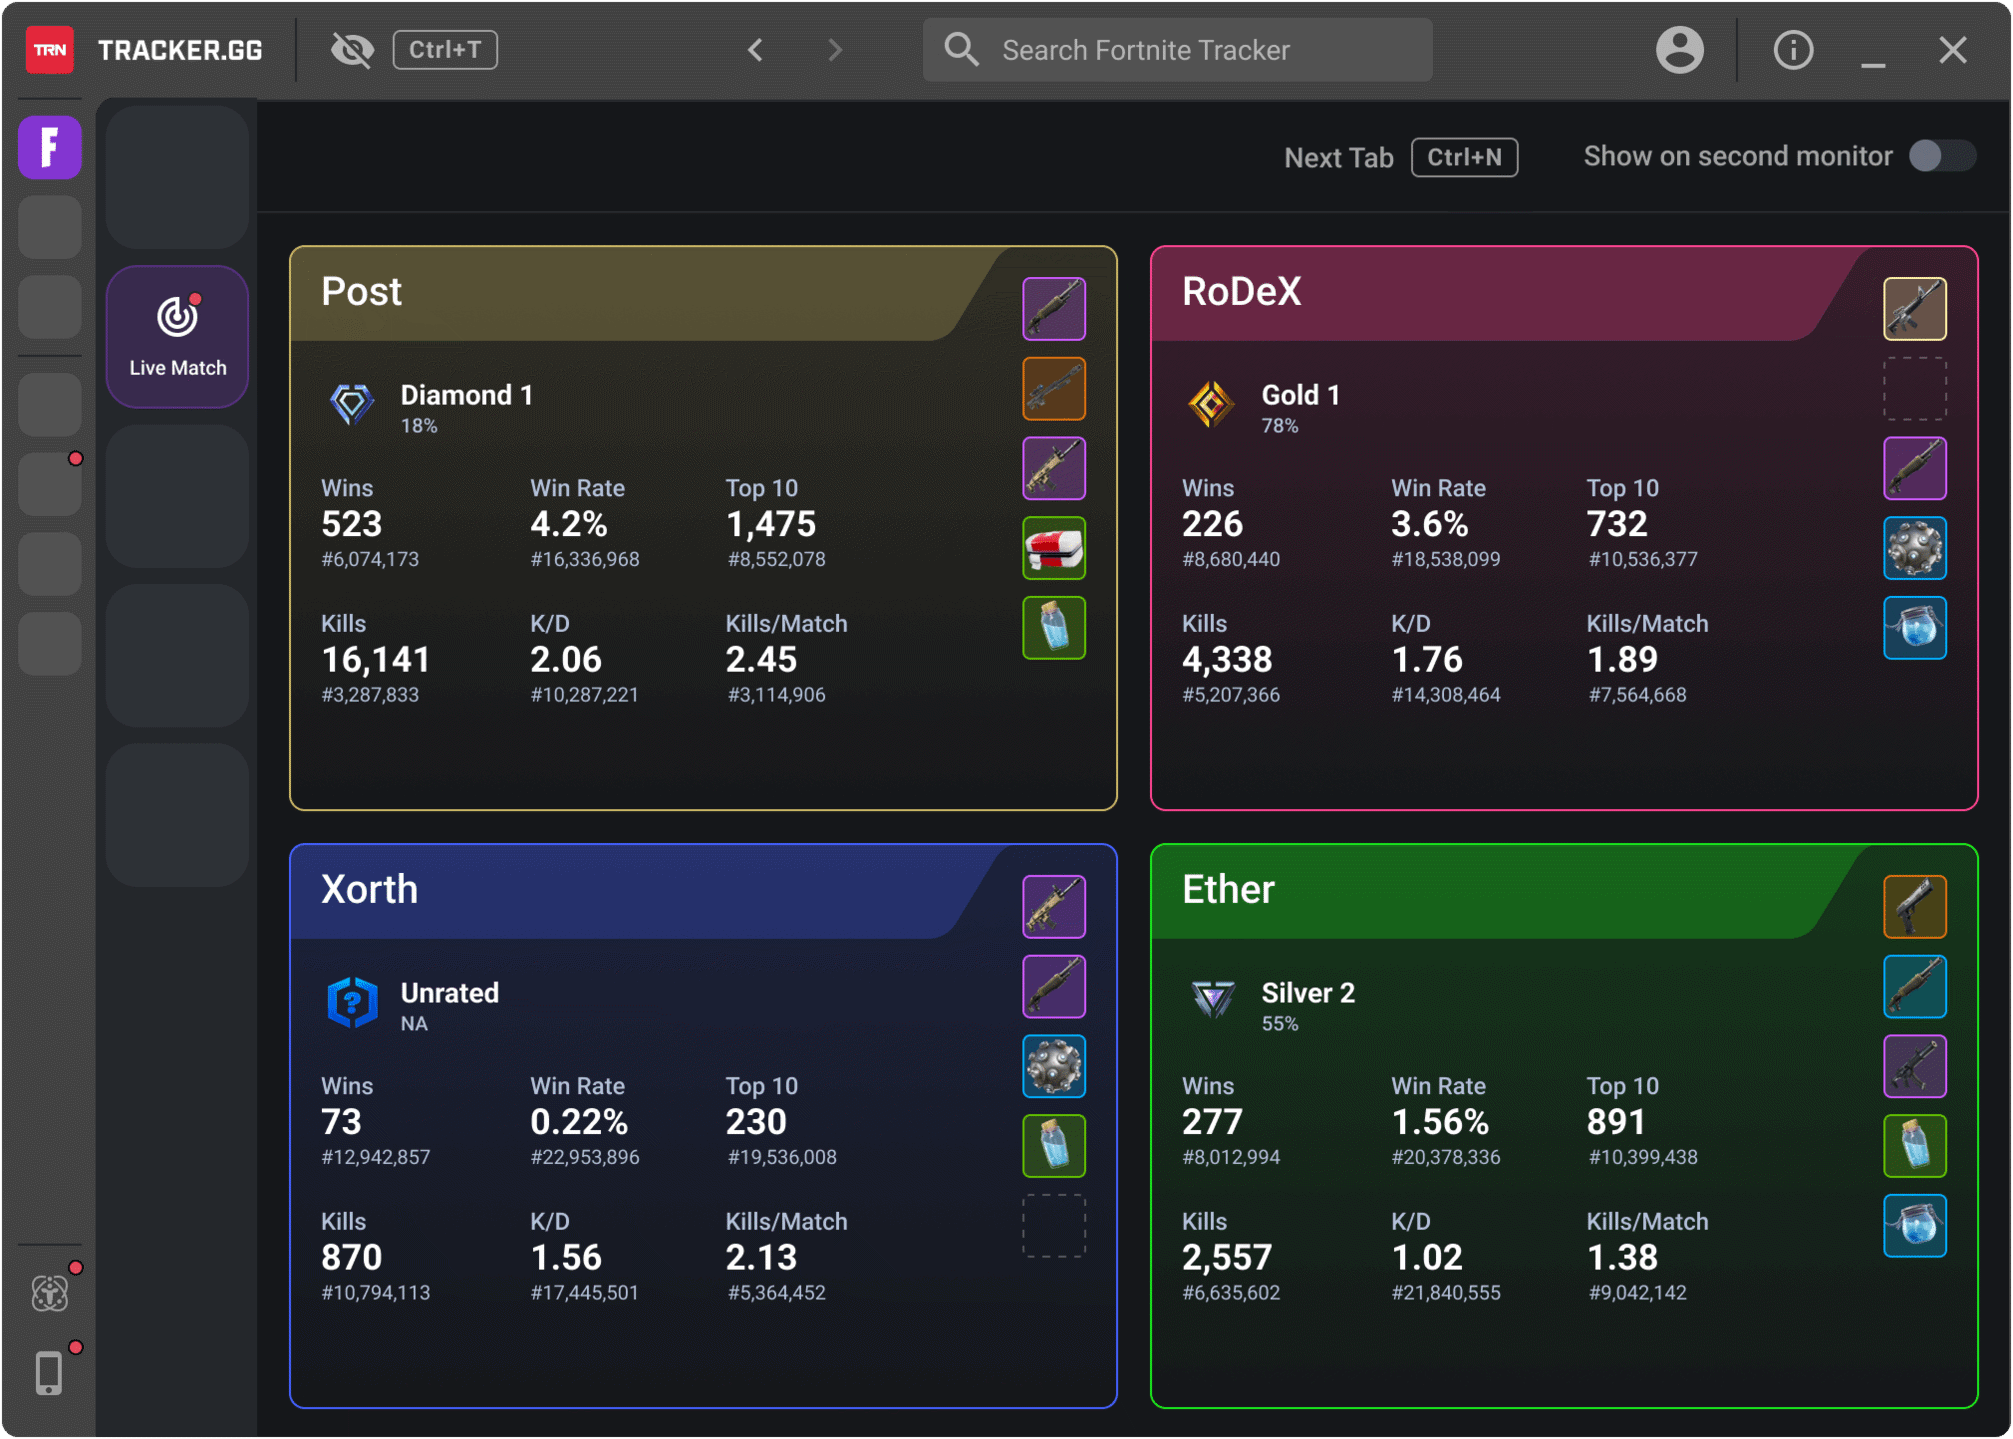Click RoDeX's Kills/Match value 1.89

click(x=1622, y=660)
